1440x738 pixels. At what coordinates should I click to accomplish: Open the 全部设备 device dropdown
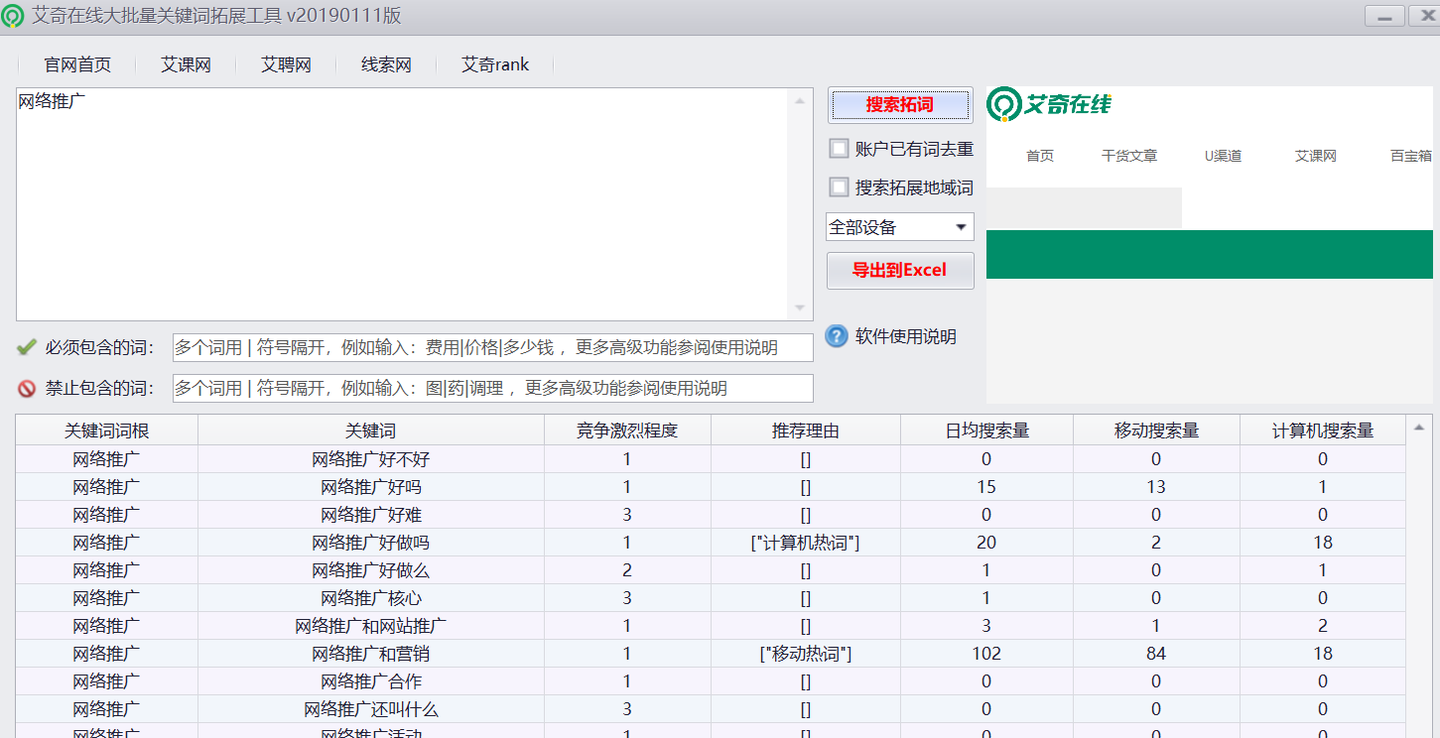[x=900, y=227]
